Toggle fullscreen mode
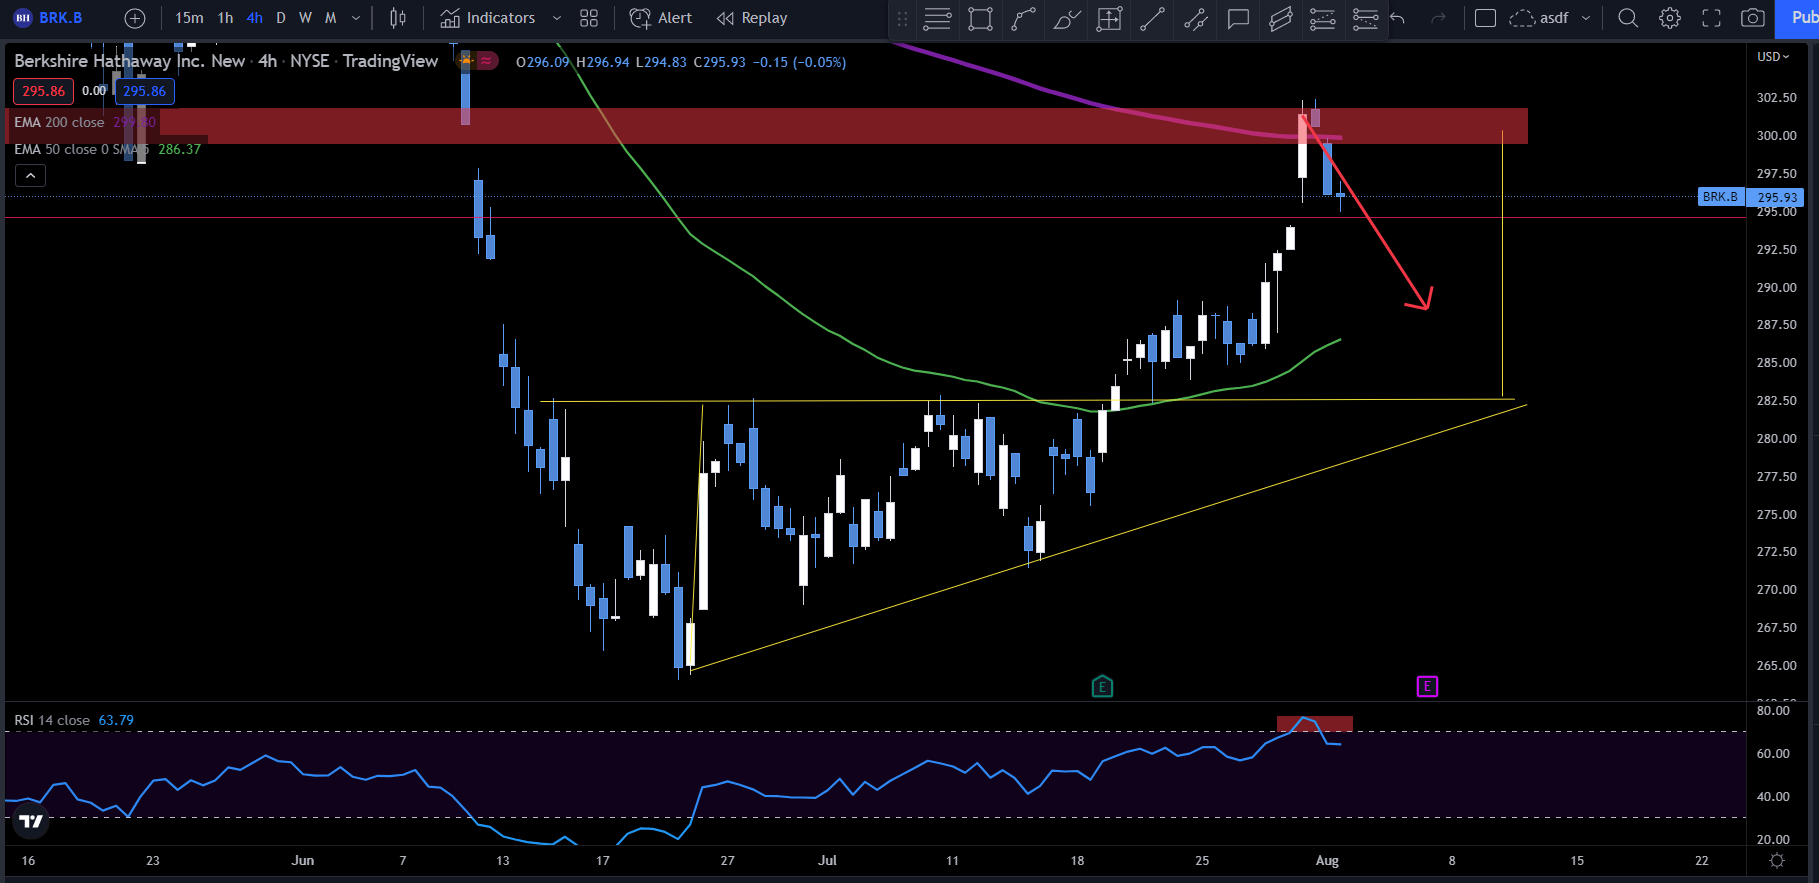This screenshot has width=1819, height=883. click(1712, 18)
